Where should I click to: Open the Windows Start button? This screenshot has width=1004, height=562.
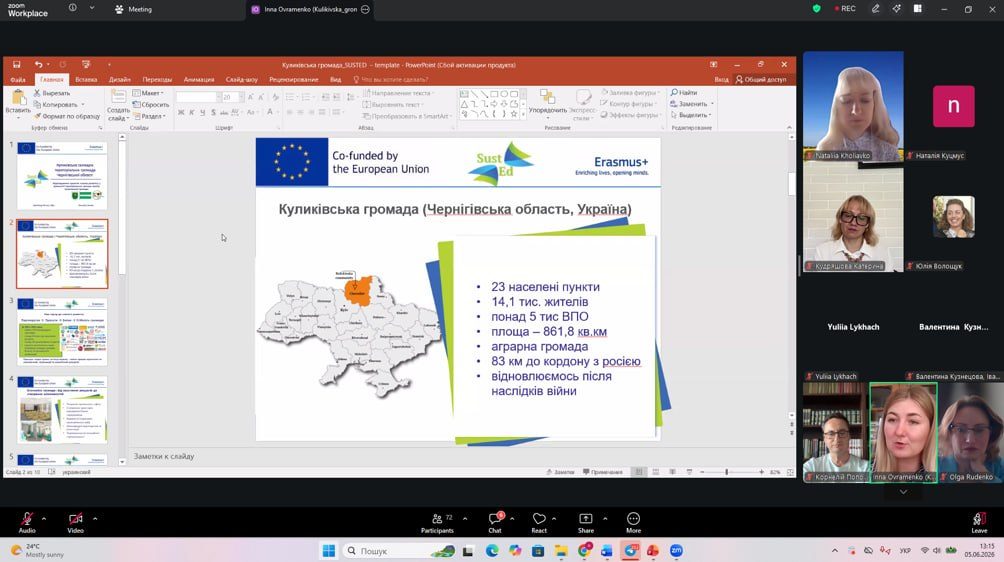tap(329, 550)
